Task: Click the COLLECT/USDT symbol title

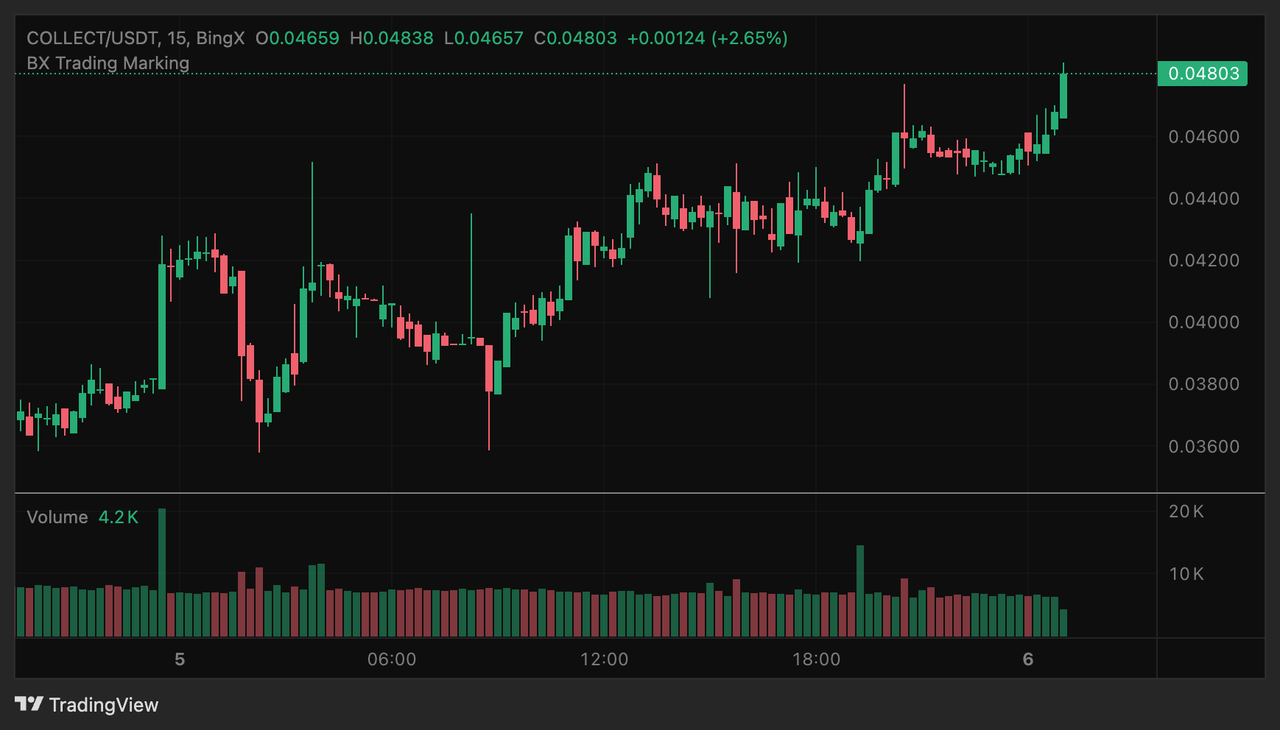Action: click(x=91, y=38)
